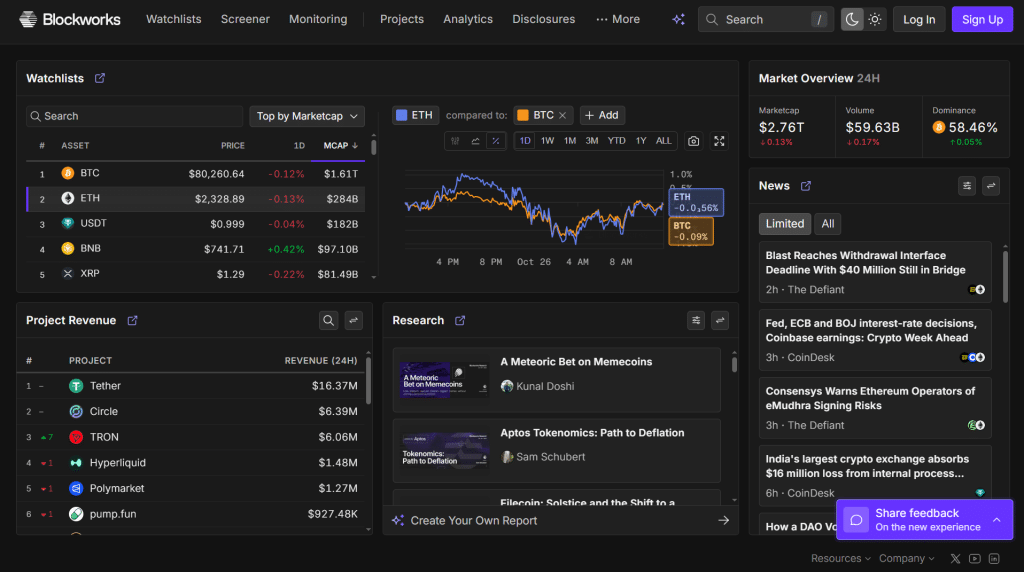Viewport: 1024px width, 572px height.
Task: Open the Projects nav item
Action: 402,20
